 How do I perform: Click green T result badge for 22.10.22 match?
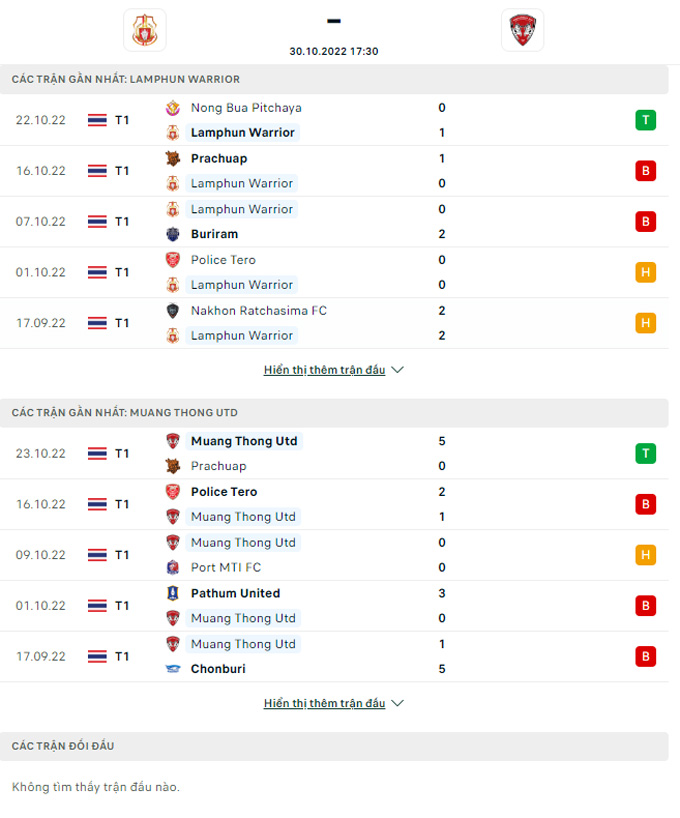pyautogui.click(x=646, y=120)
